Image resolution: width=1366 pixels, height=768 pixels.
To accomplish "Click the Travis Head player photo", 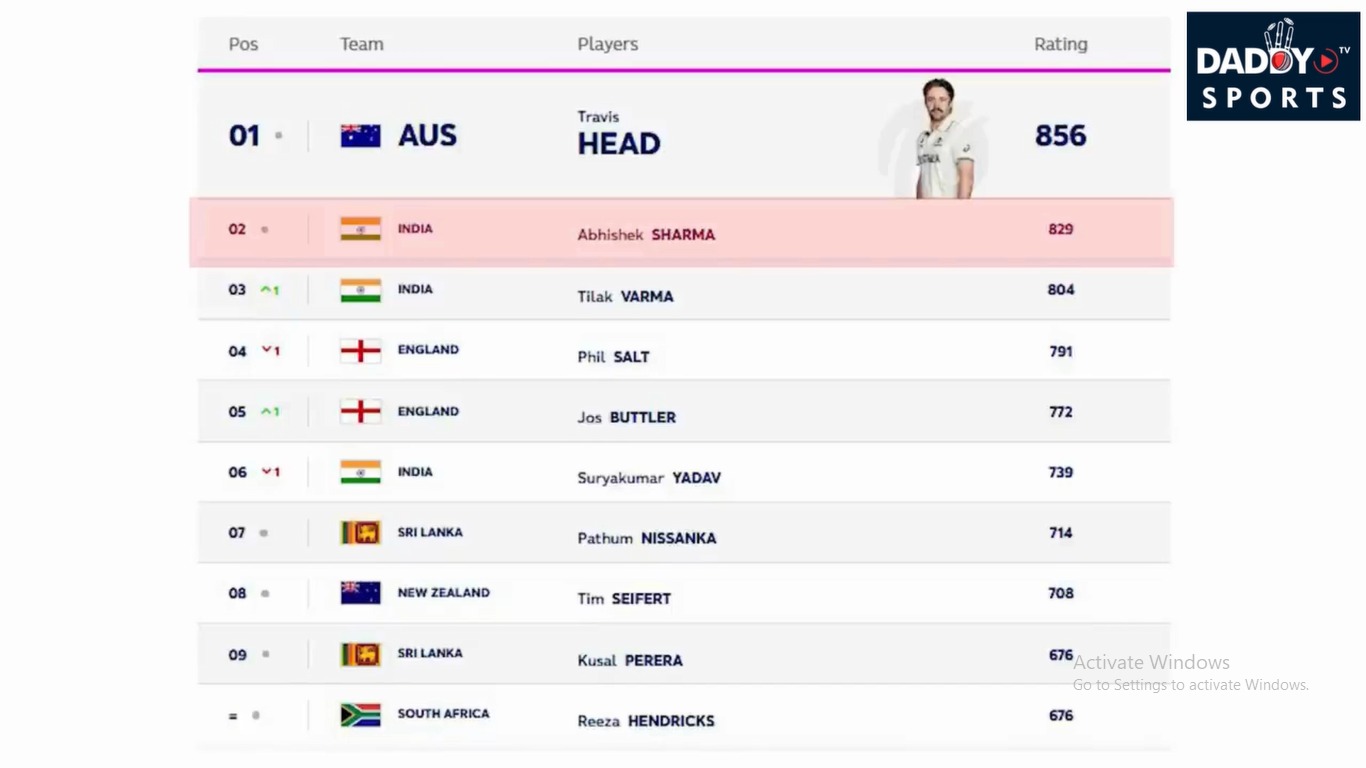I will [x=940, y=138].
